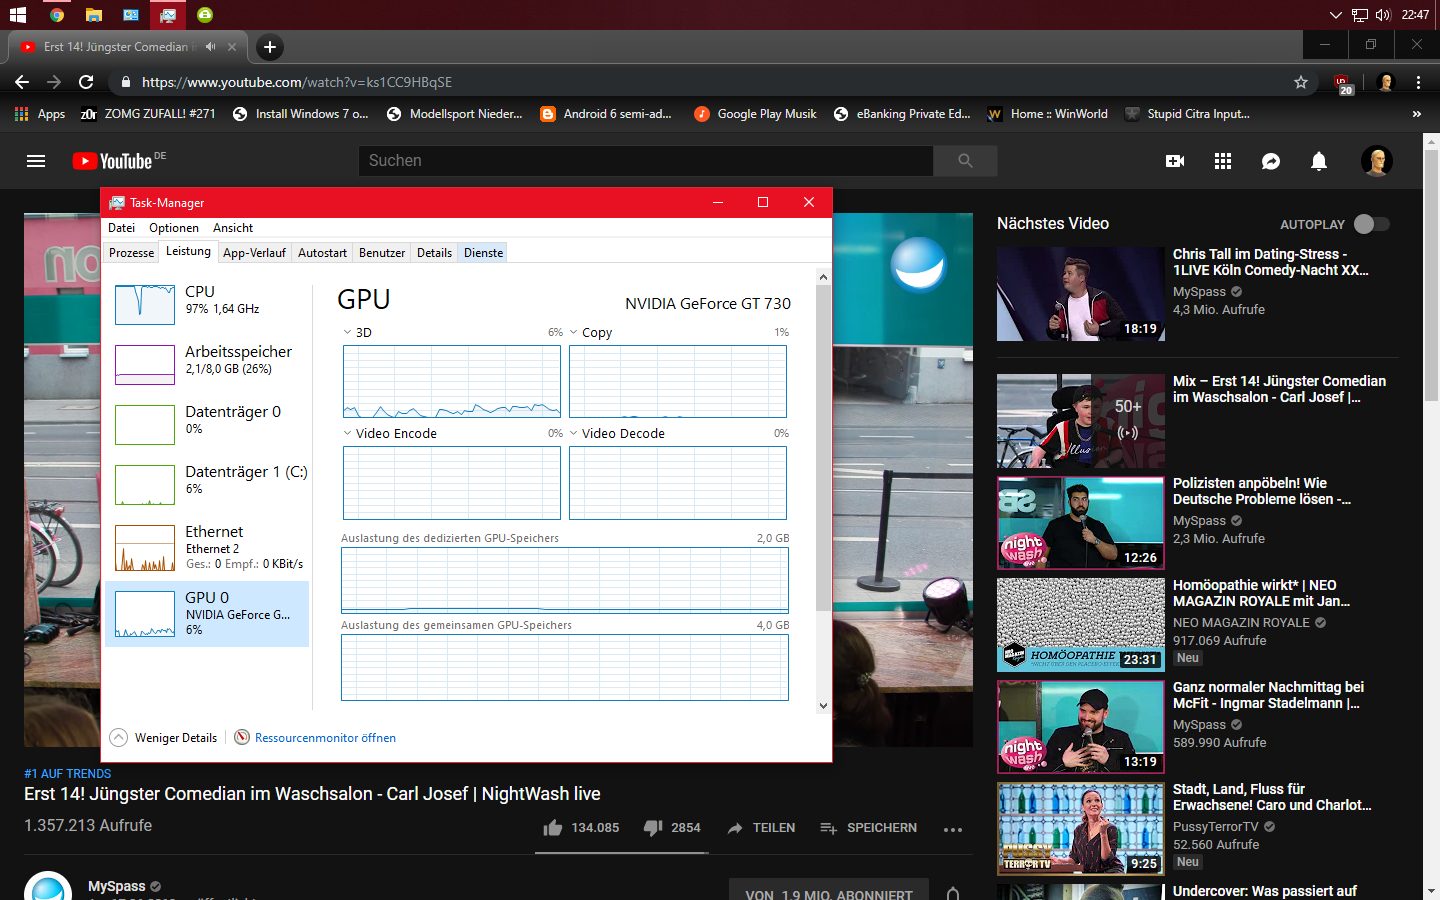Open YouTube messages icon

[x=1271, y=161]
